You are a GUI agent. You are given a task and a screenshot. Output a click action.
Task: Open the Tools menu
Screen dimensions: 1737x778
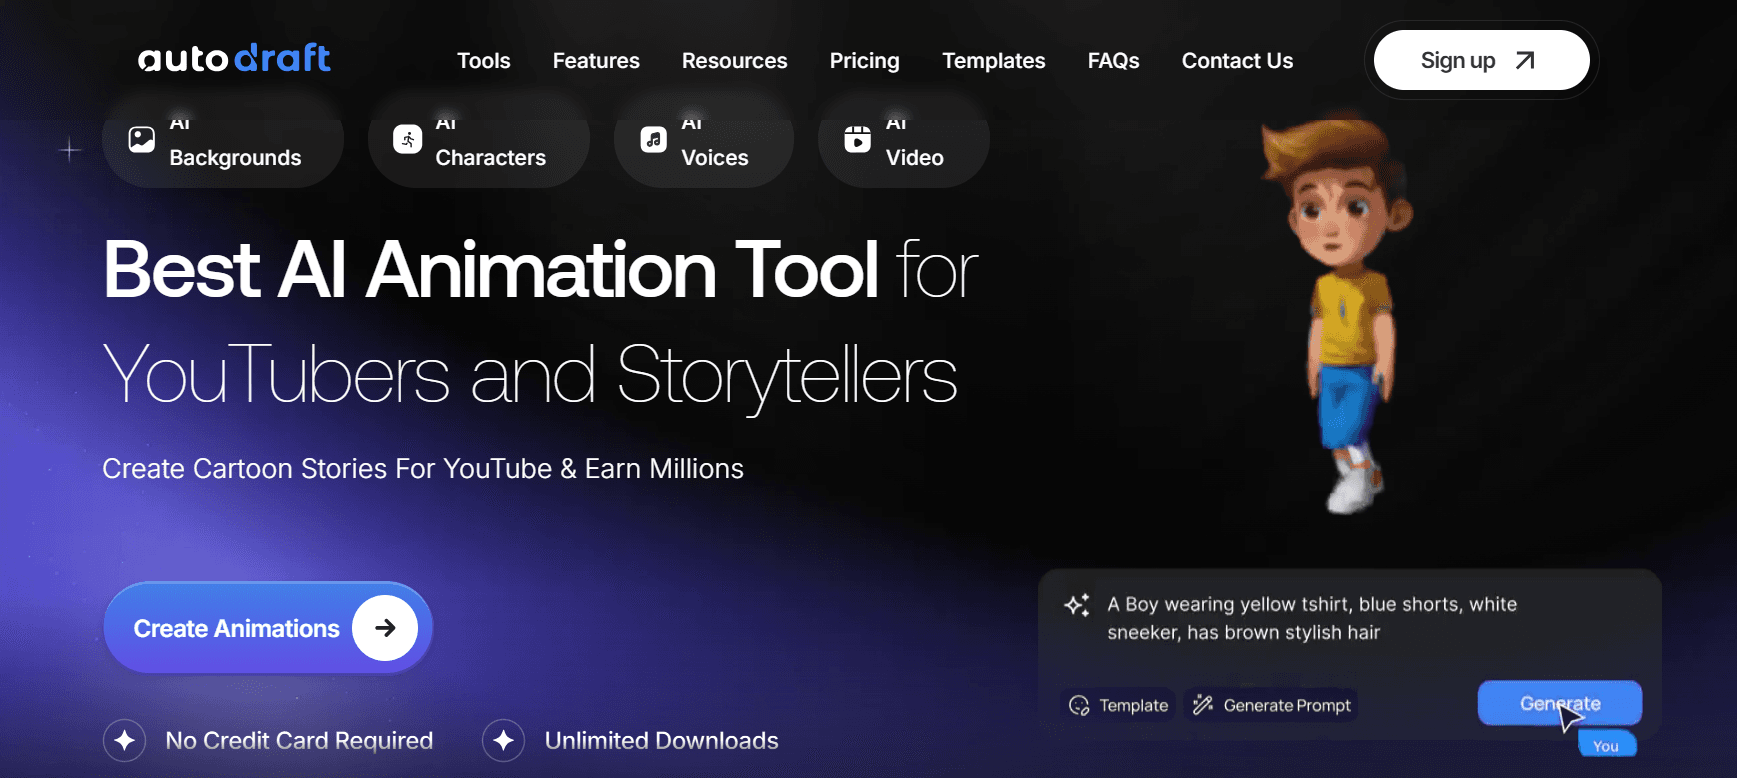tap(484, 61)
